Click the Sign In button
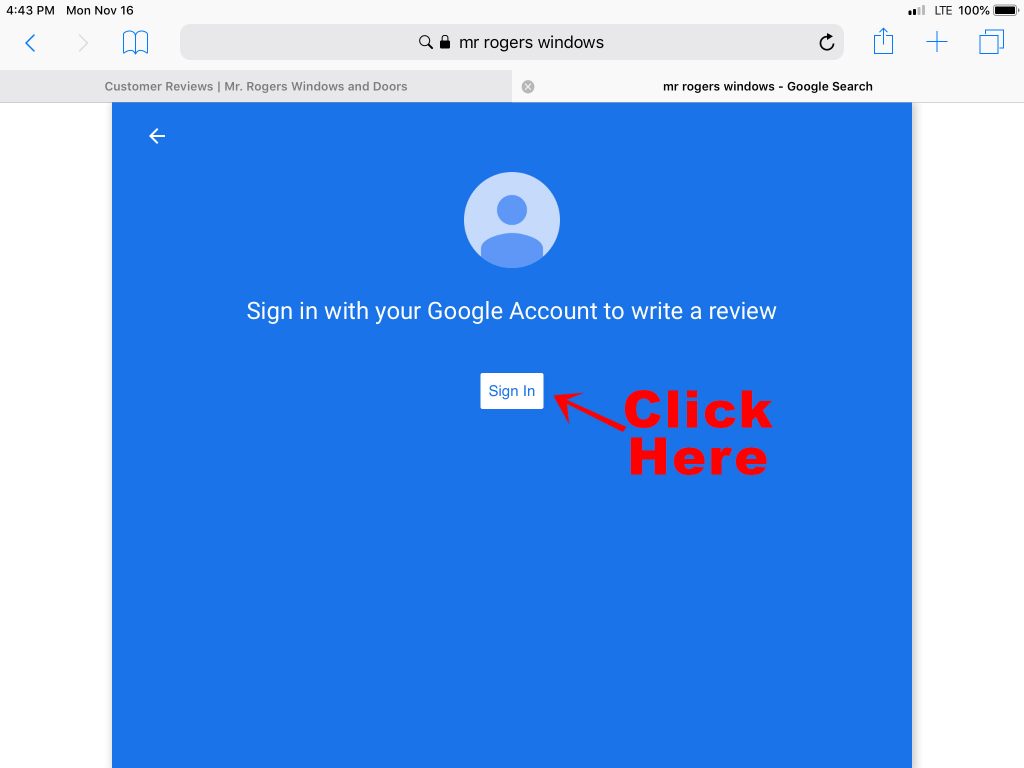The image size is (1024, 768). tap(511, 391)
